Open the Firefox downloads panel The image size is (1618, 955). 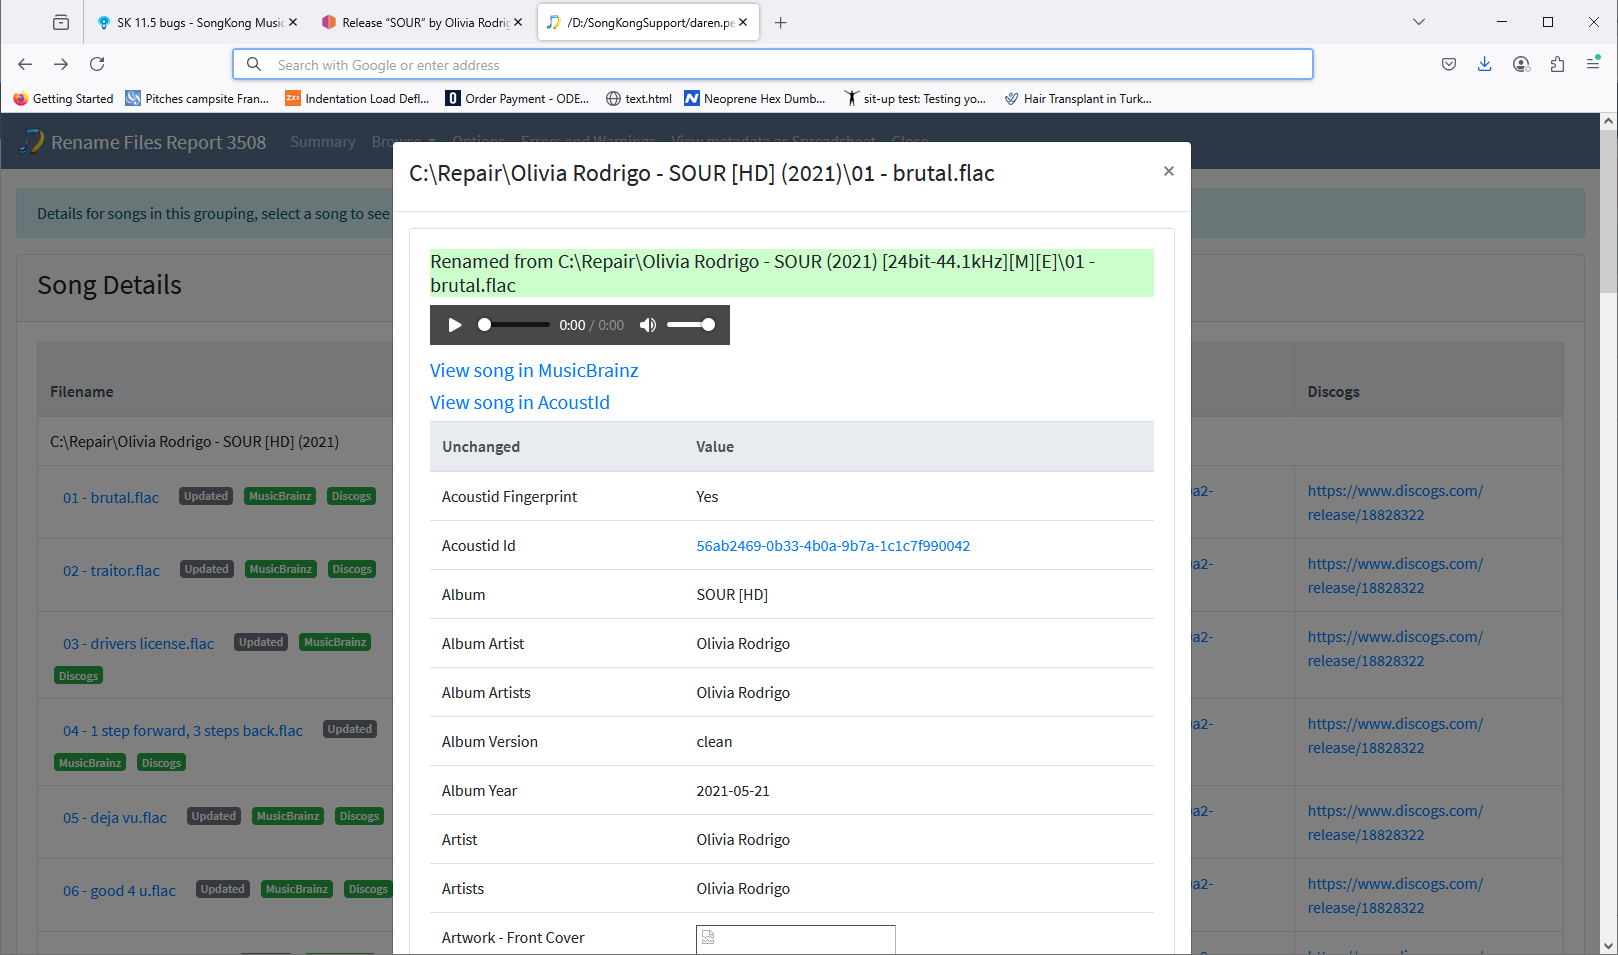point(1485,64)
